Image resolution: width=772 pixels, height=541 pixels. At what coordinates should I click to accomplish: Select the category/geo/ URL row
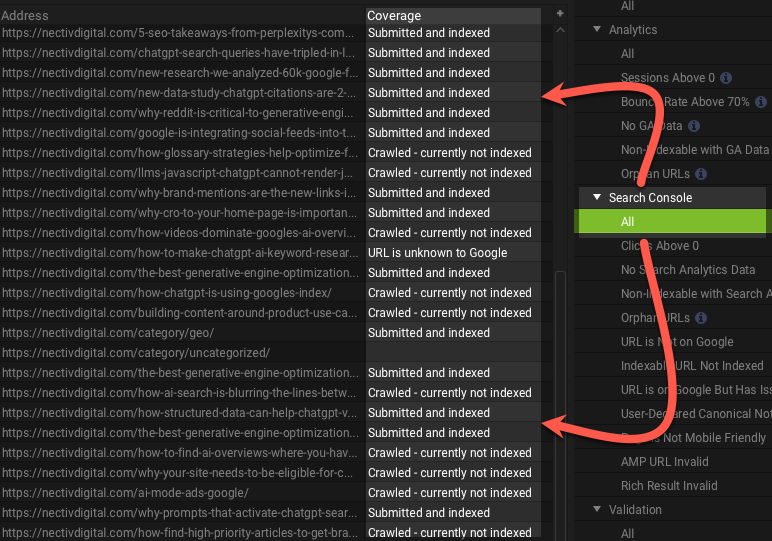click(x=108, y=333)
